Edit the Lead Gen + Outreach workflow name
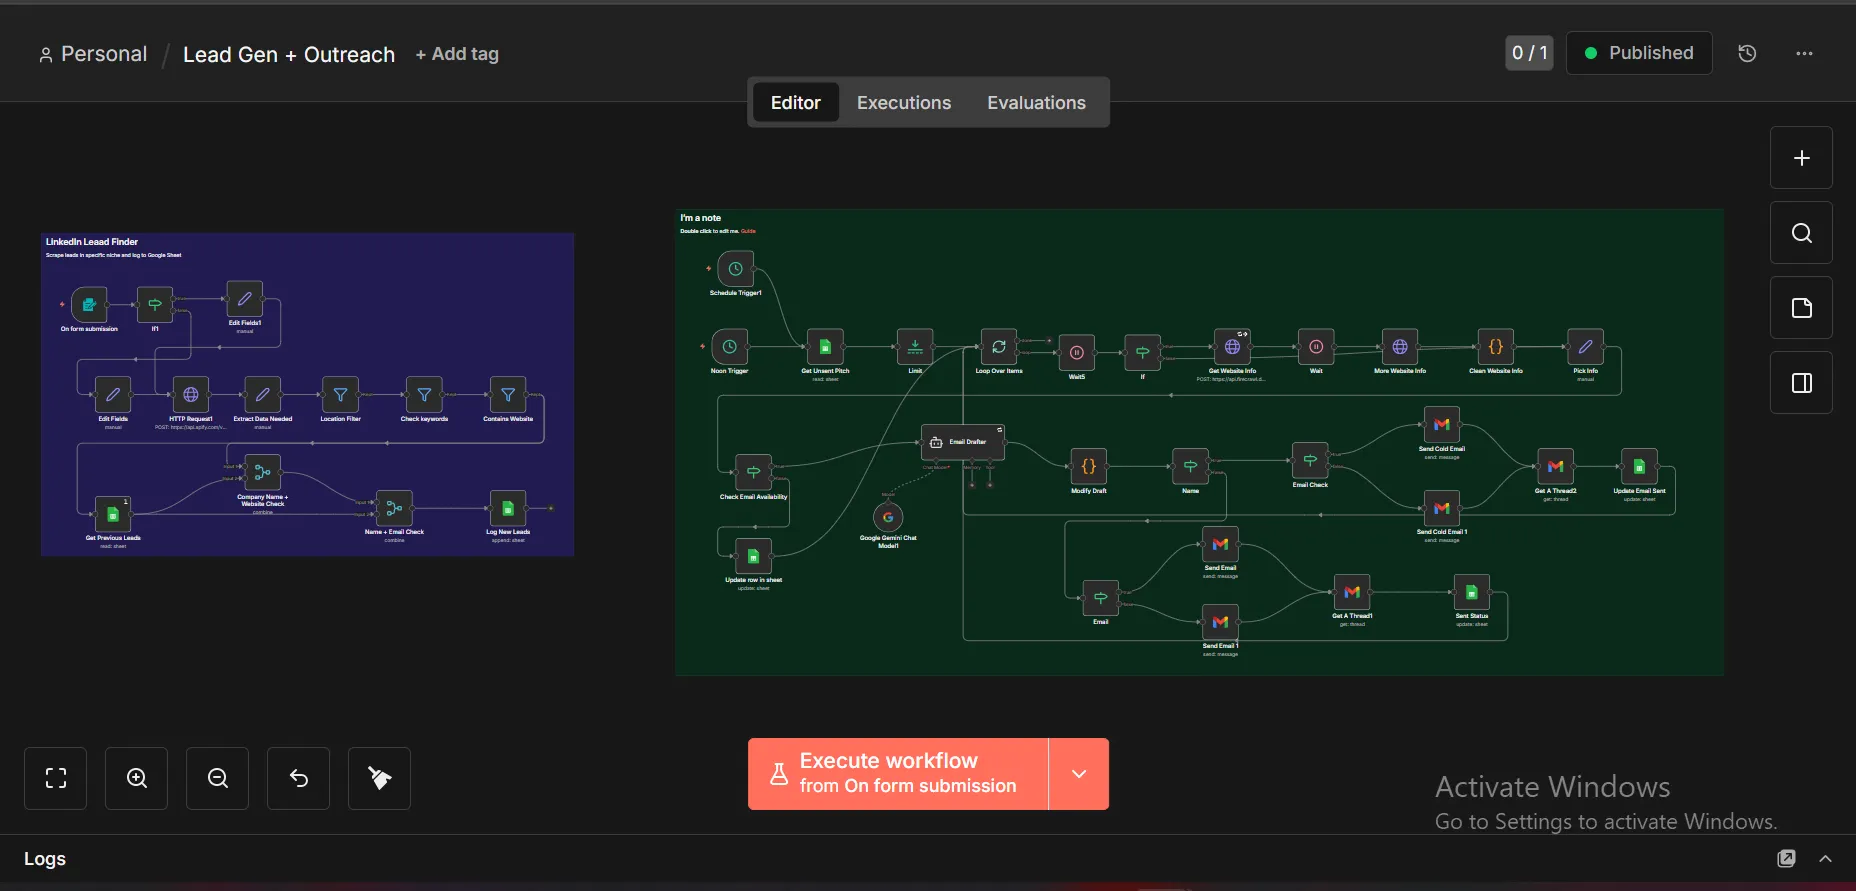Viewport: 1856px width, 891px height. [x=289, y=55]
